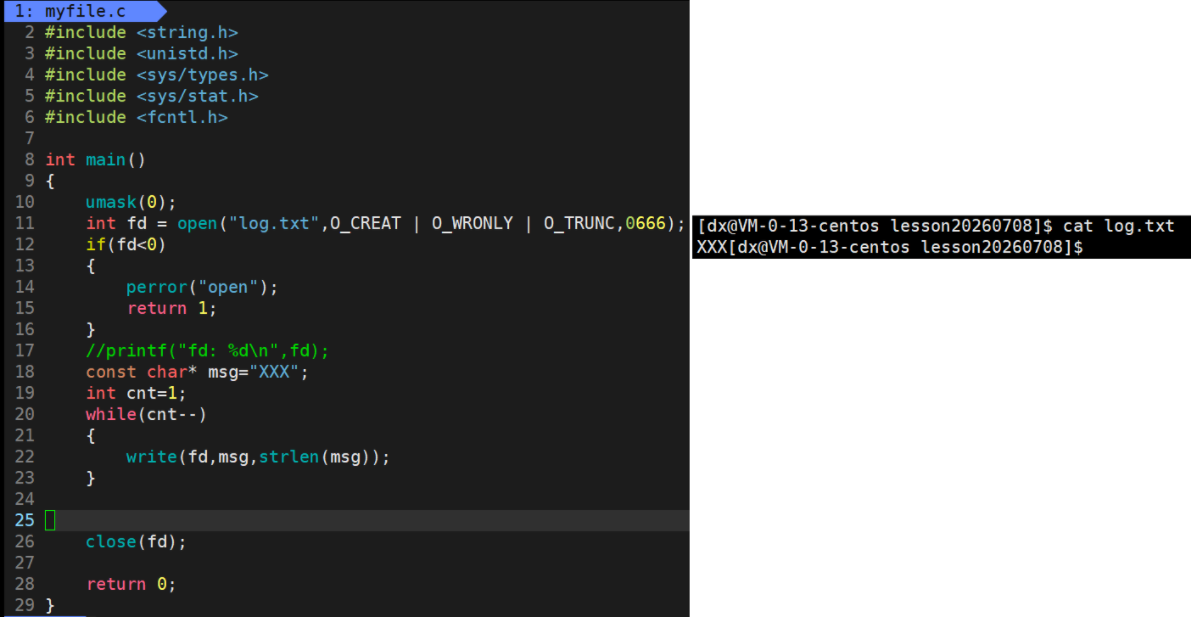Select the myfile.c buffer tab
Screen dimensions: 1191x617
point(84,11)
